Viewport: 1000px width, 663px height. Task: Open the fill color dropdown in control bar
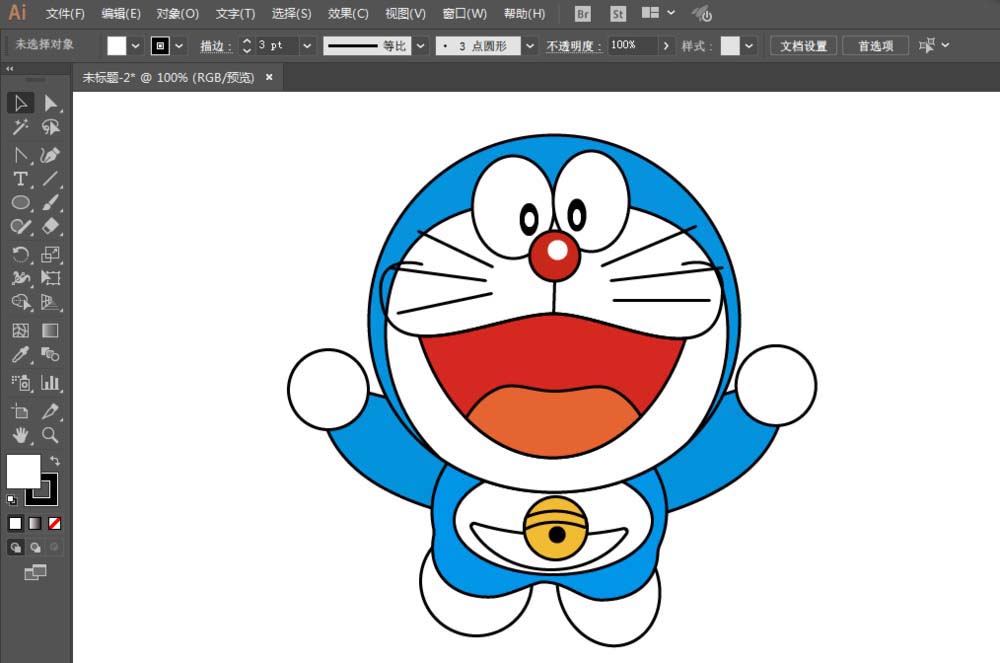[x=135, y=46]
